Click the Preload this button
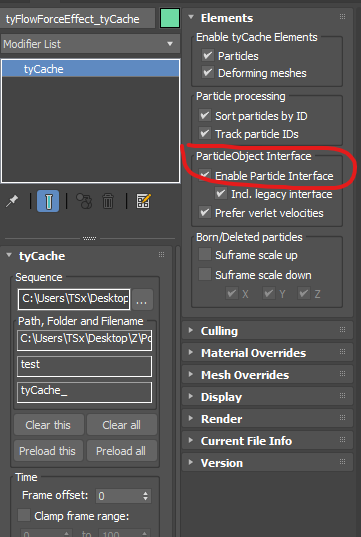Screen dimensions: 361x537 (49, 451)
